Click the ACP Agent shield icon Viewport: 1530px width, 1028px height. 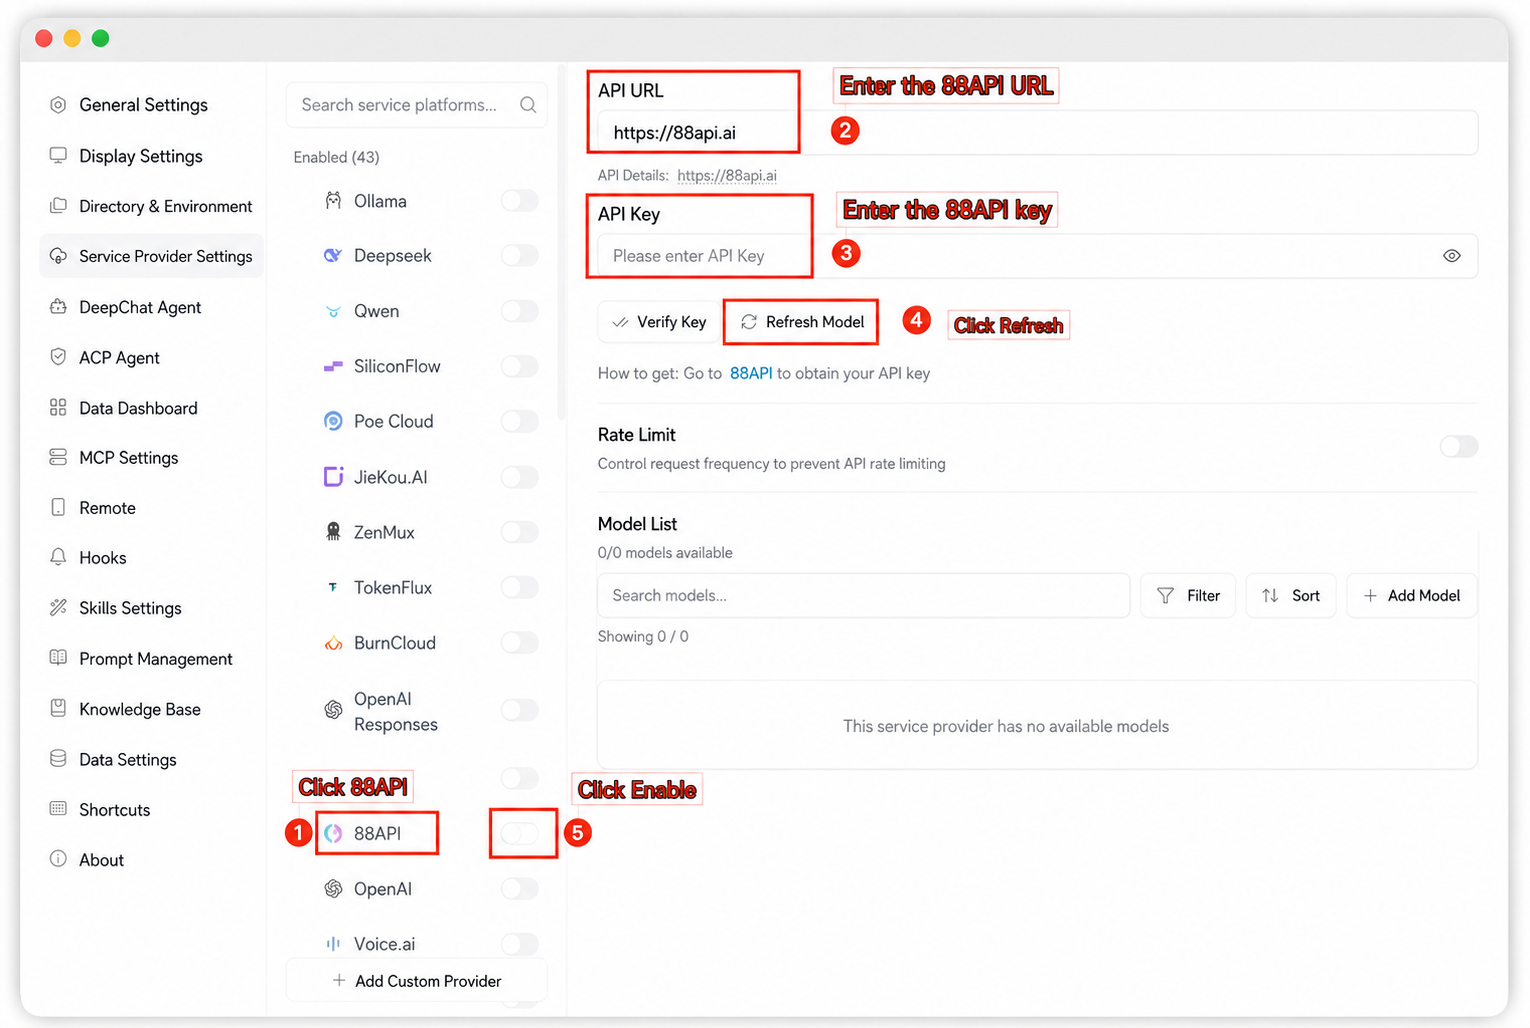pyautogui.click(x=58, y=357)
